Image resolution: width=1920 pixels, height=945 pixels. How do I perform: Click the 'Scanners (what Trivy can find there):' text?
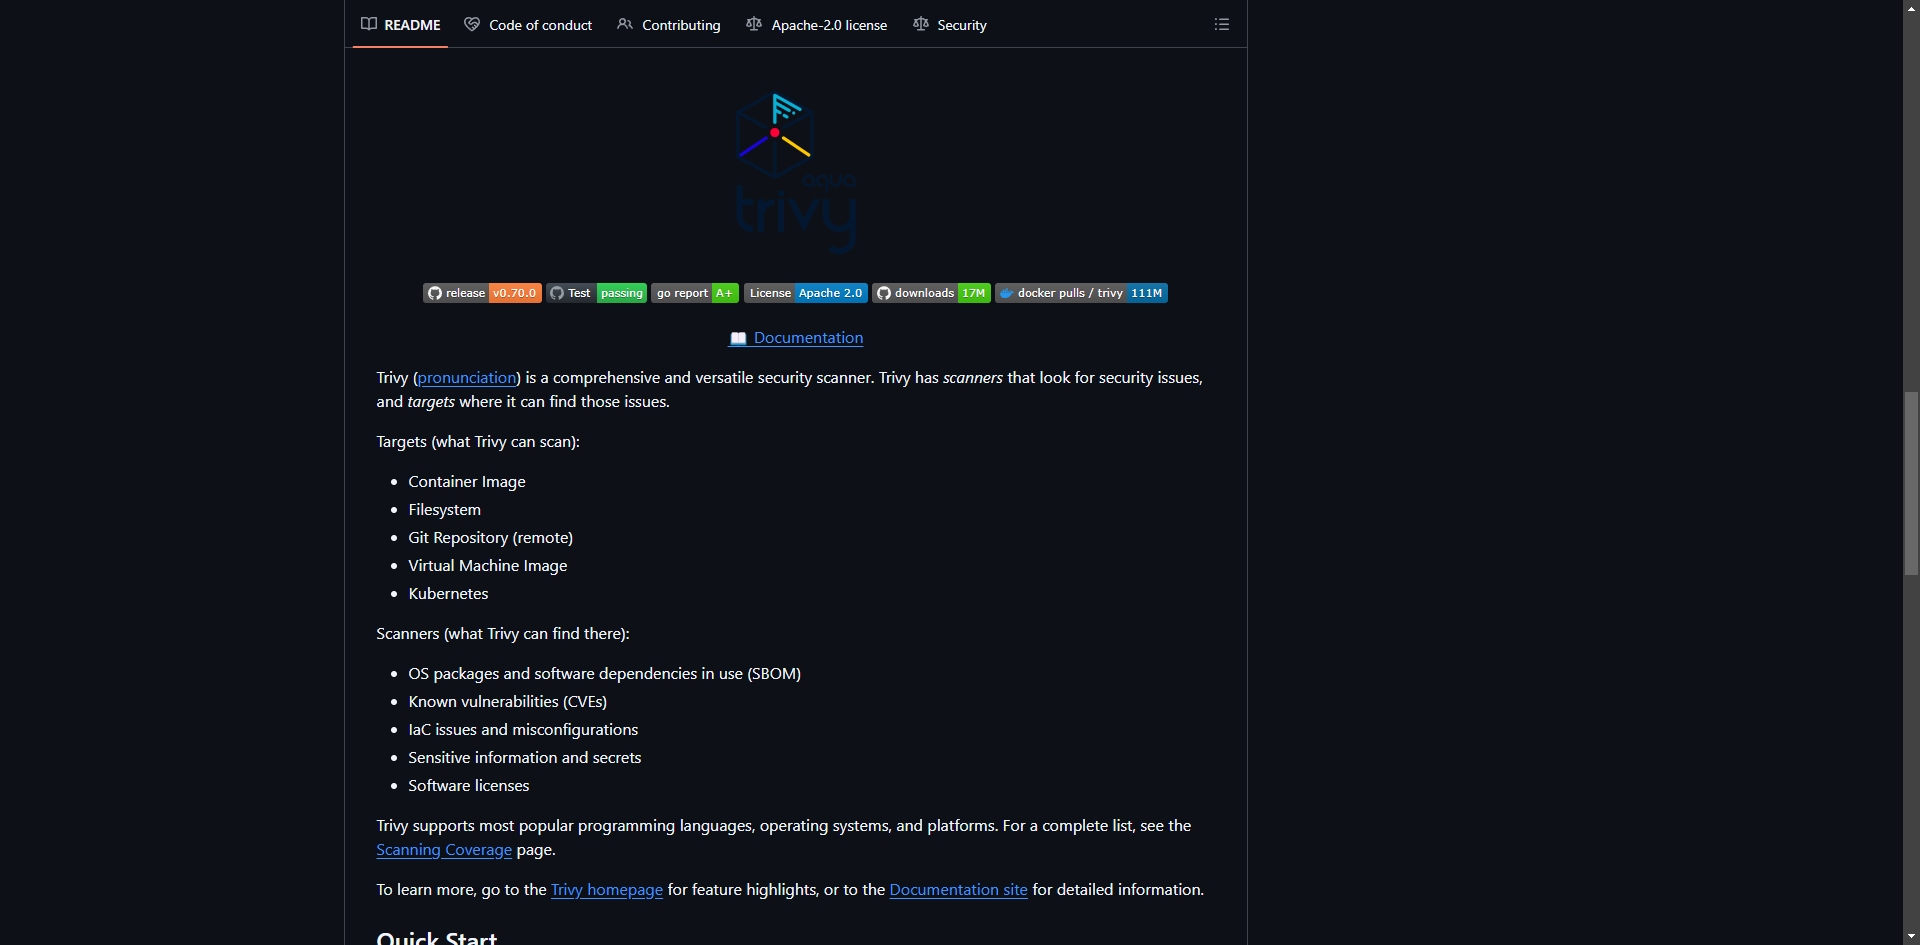pos(503,634)
